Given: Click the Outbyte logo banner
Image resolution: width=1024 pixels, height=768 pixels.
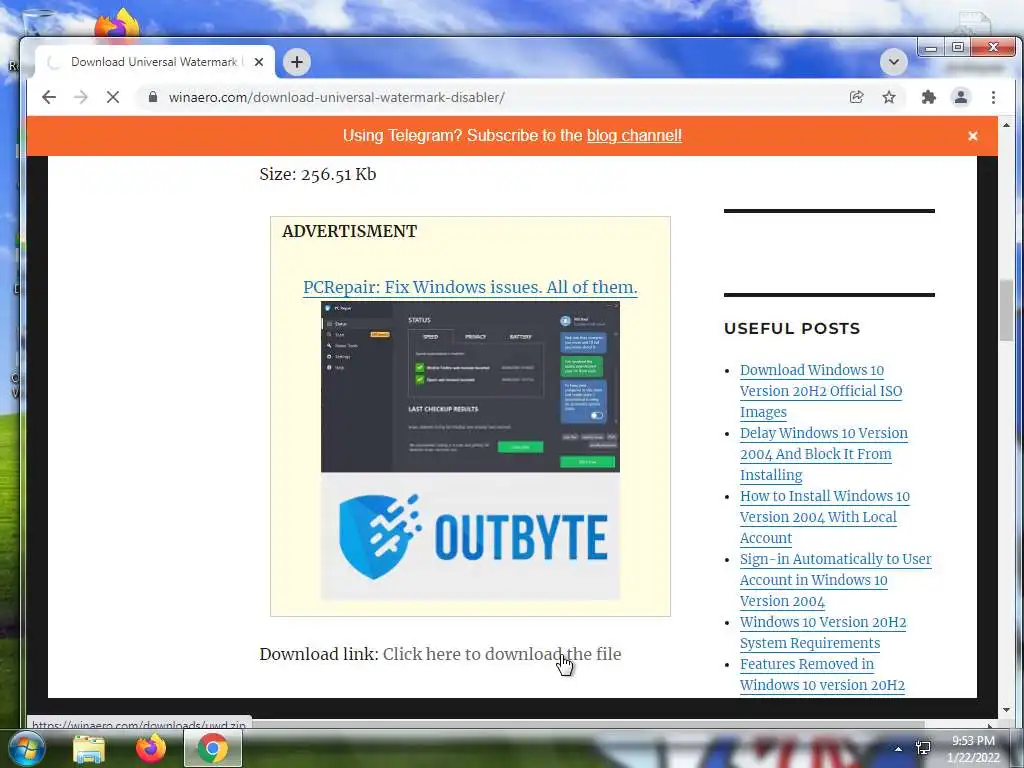Looking at the screenshot, I should [470, 536].
